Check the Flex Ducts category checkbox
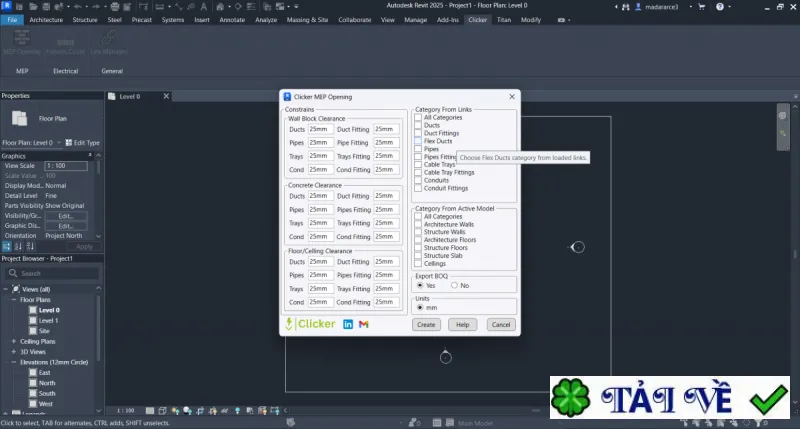800x429 pixels. pos(418,141)
